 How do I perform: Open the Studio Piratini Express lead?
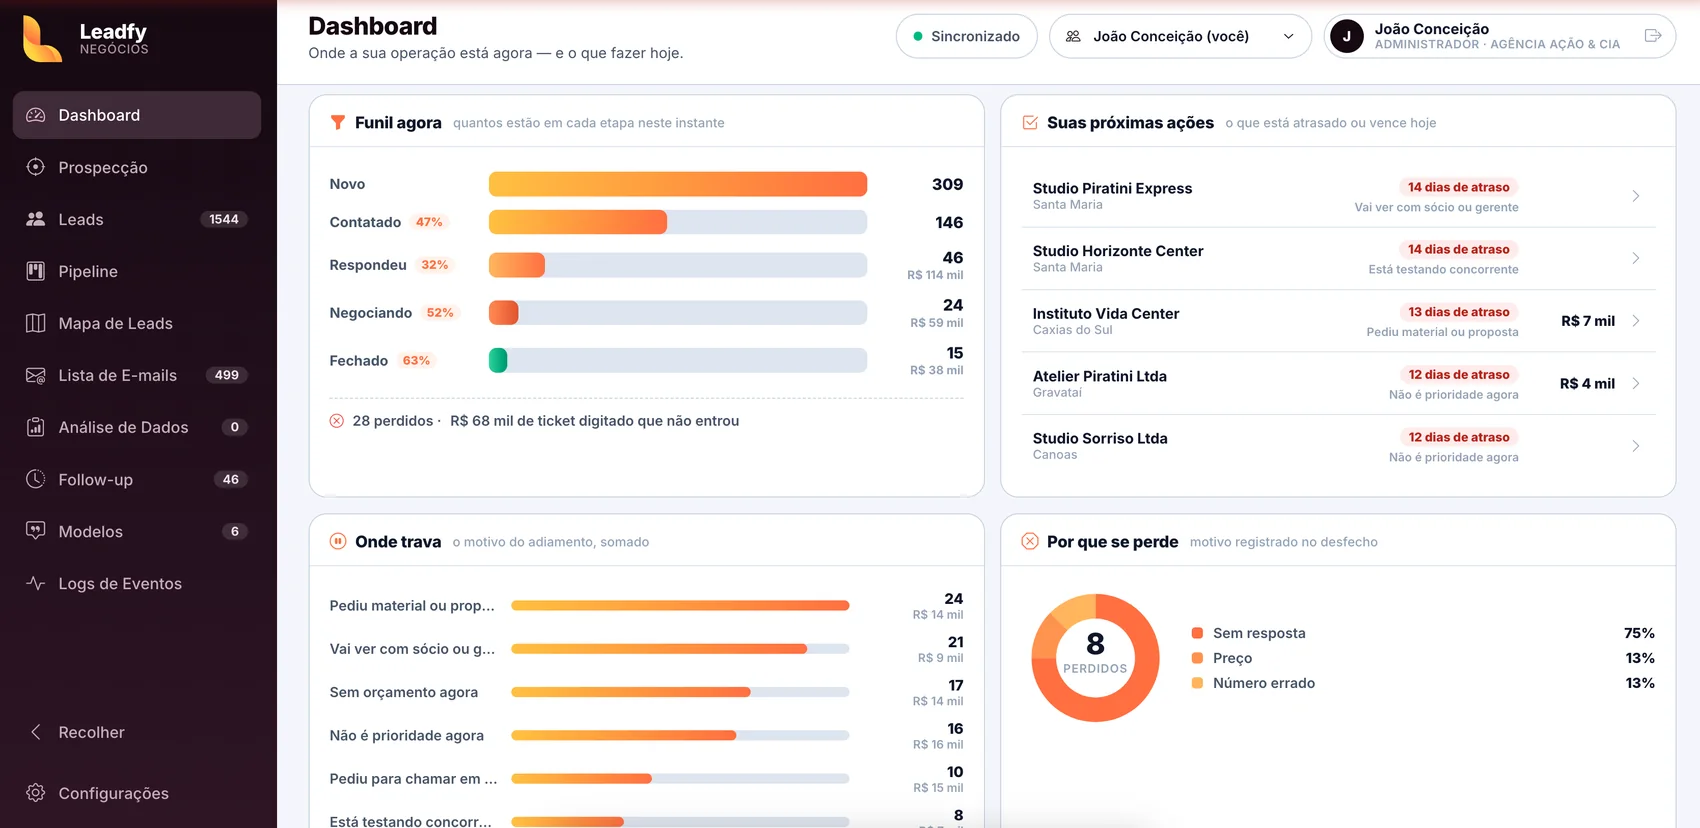coord(1338,196)
